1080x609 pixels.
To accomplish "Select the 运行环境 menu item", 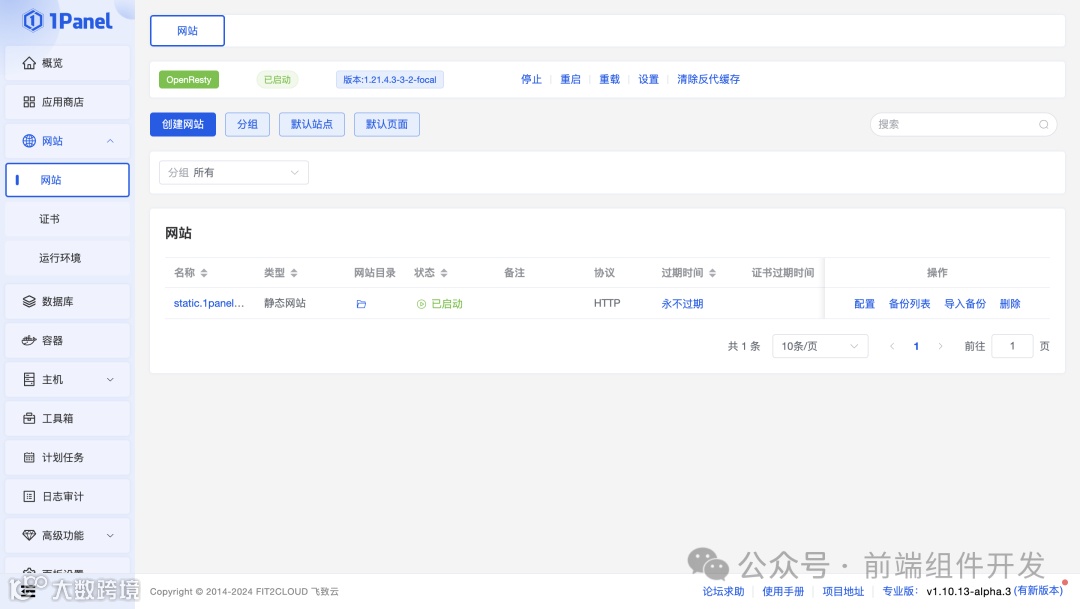I will point(58,257).
